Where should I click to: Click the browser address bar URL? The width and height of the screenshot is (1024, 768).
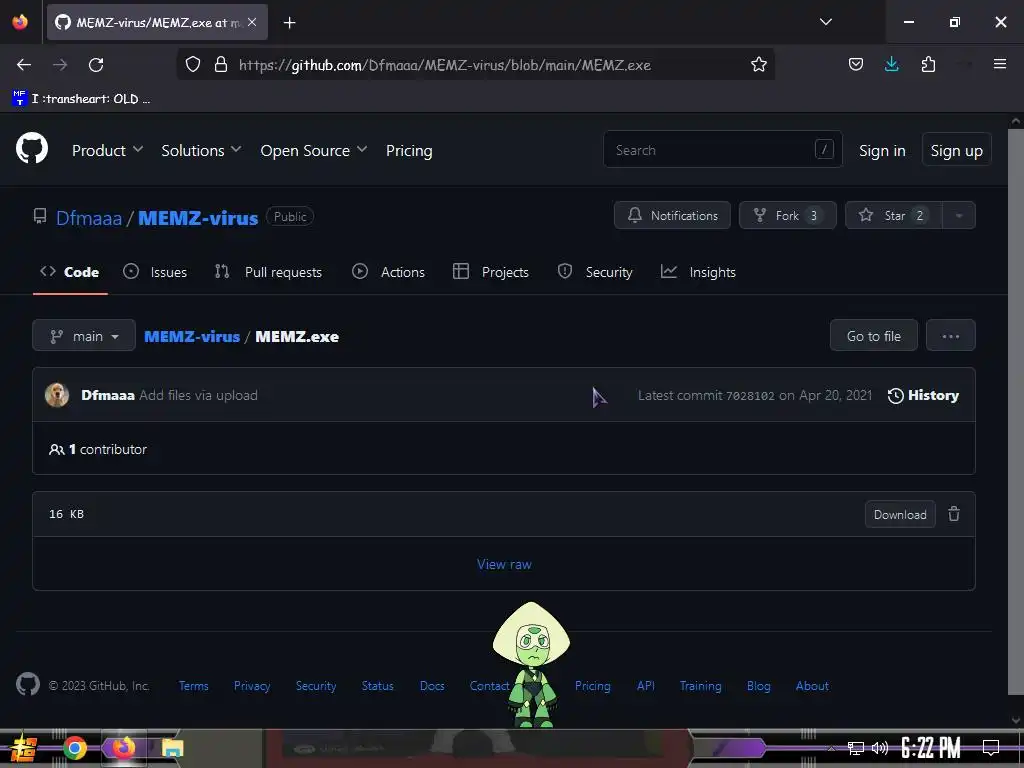coord(445,65)
